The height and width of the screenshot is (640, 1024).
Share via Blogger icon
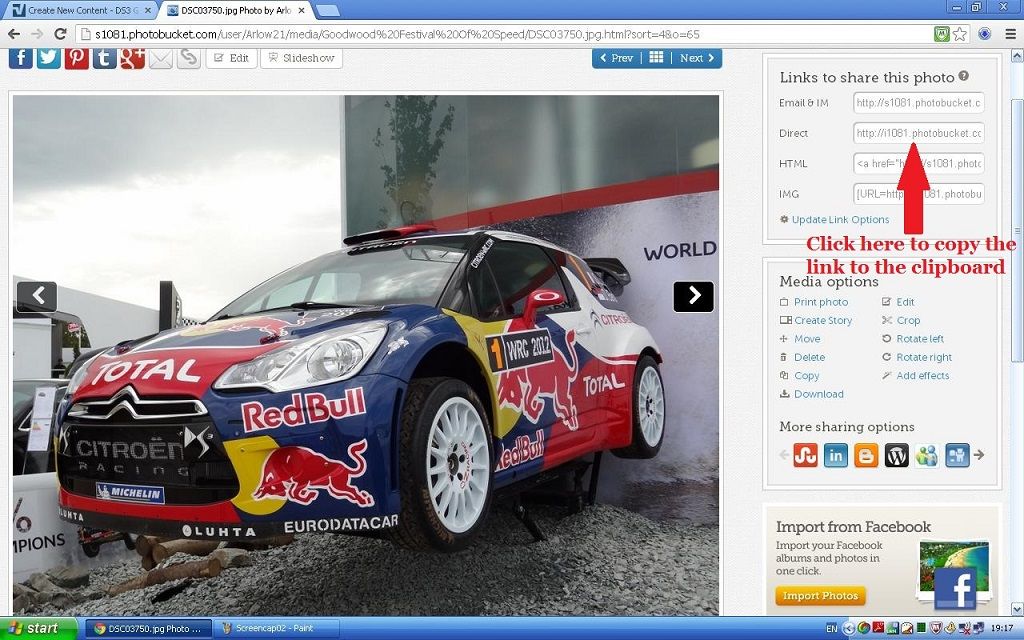[x=866, y=455]
